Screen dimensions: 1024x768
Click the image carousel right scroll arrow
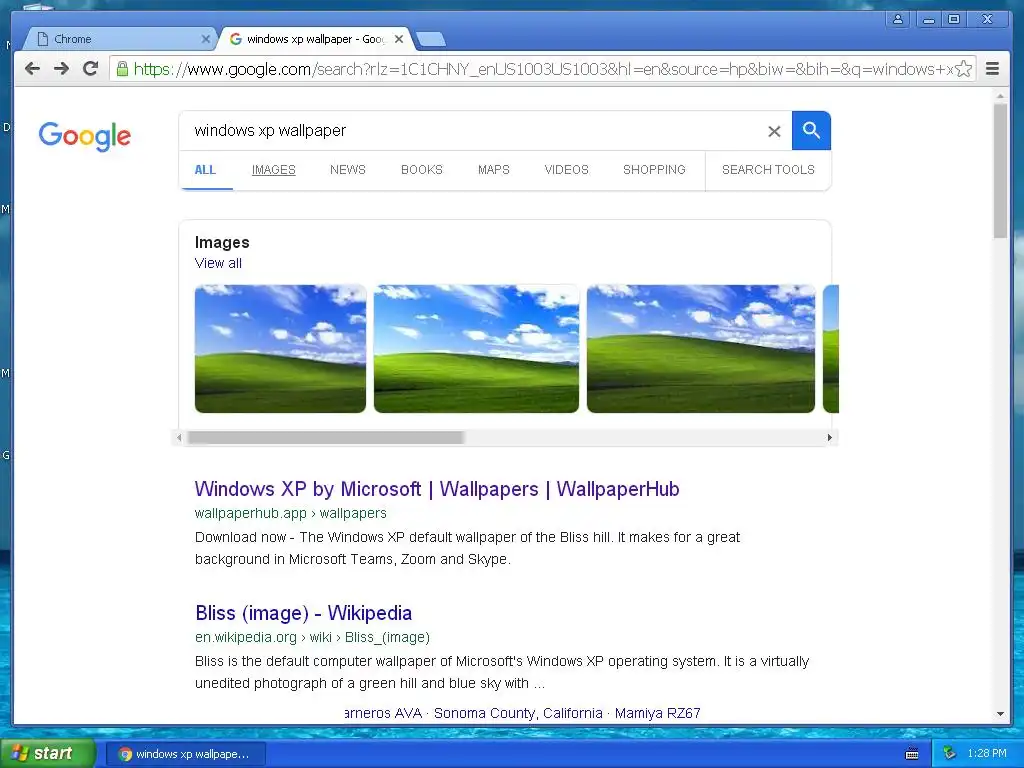click(x=829, y=438)
